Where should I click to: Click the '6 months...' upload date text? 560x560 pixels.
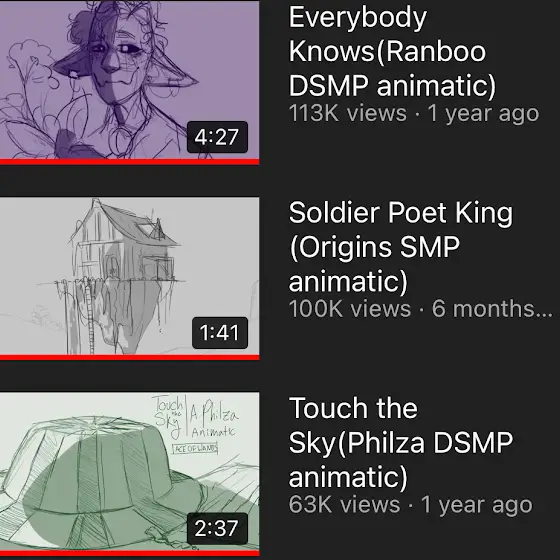pos(492,309)
